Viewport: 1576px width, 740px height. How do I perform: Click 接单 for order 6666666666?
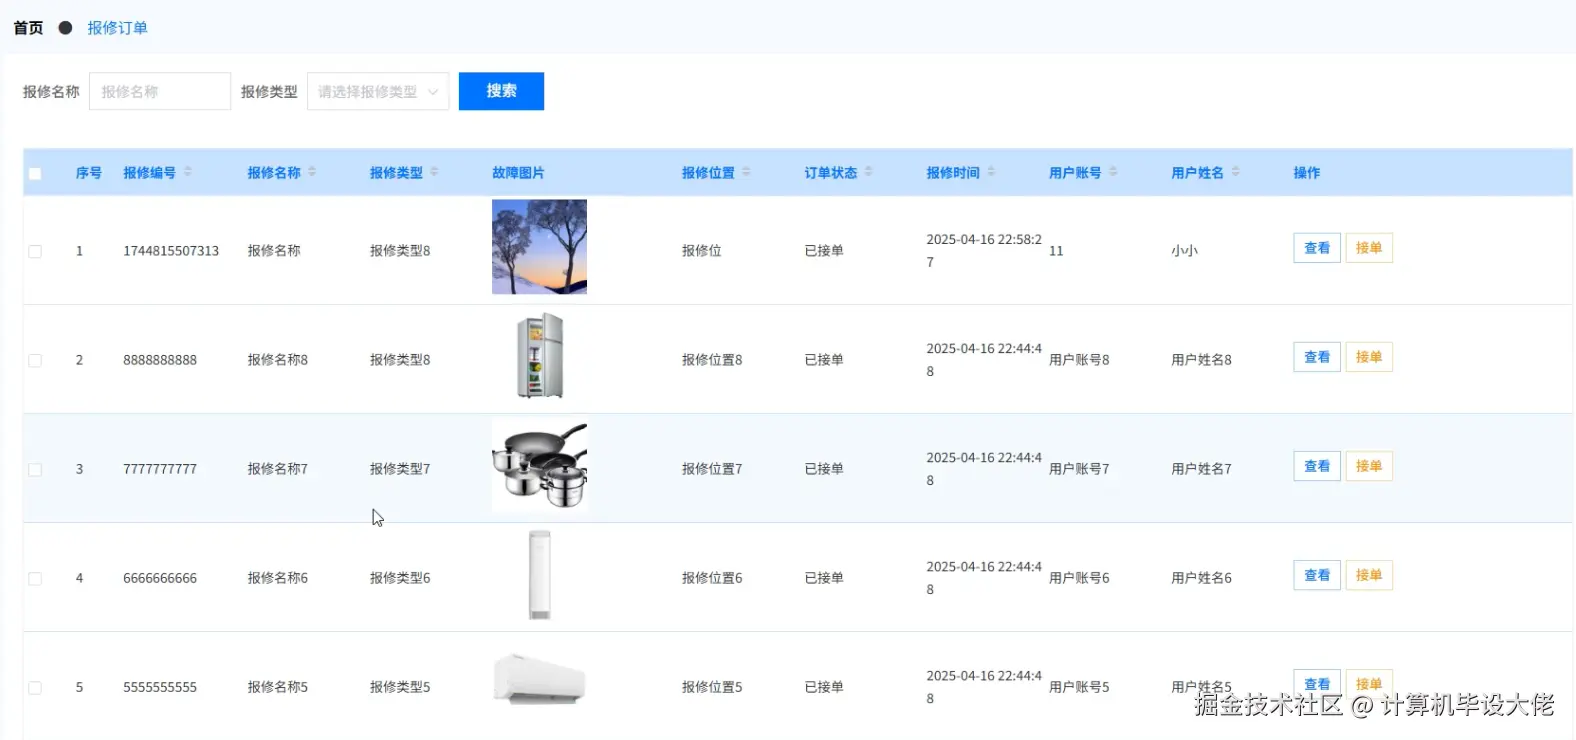point(1369,575)
